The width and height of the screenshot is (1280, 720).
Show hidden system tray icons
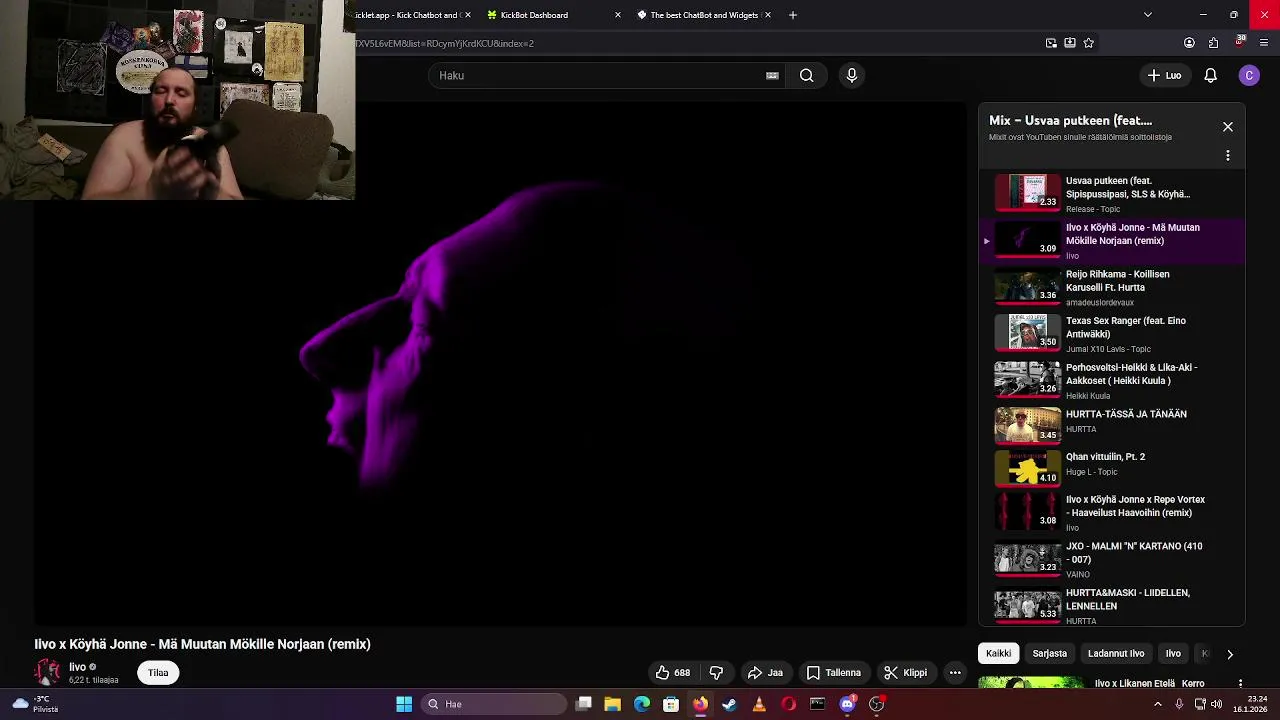[x=1158, y=704]
